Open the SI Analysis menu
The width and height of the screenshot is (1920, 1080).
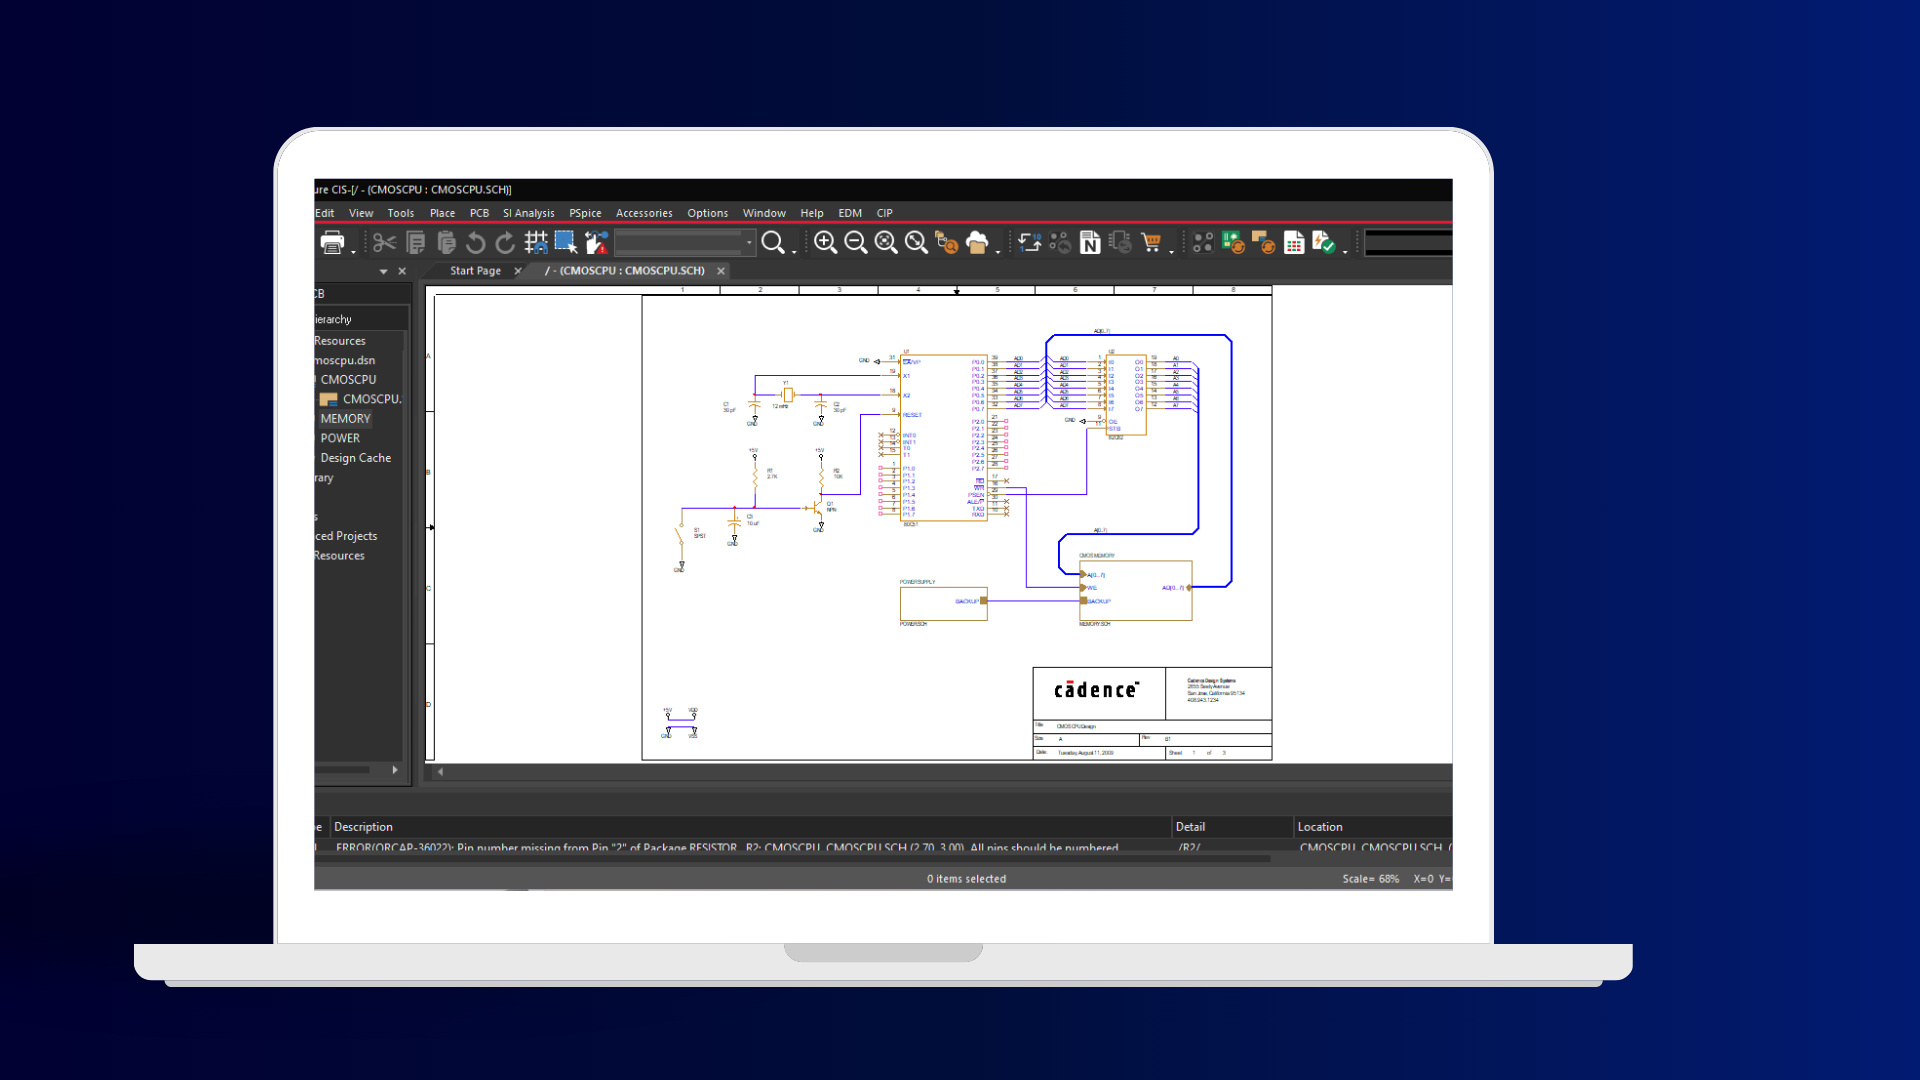click(528, 213)
